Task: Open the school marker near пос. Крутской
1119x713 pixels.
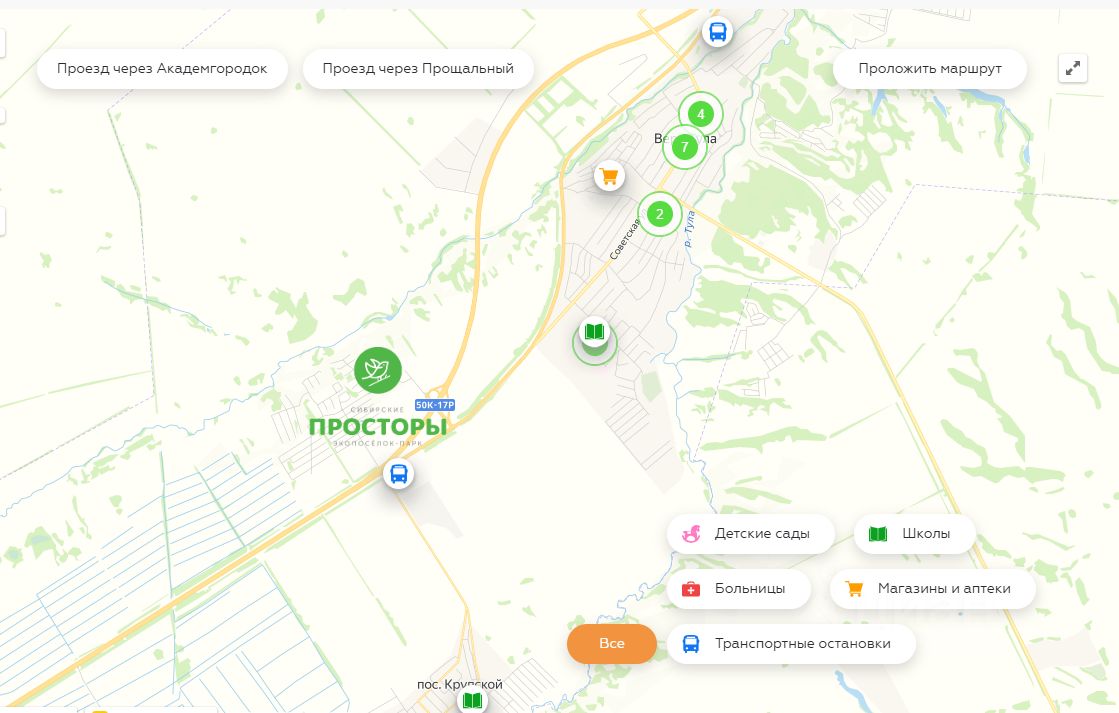Action: 472,701
